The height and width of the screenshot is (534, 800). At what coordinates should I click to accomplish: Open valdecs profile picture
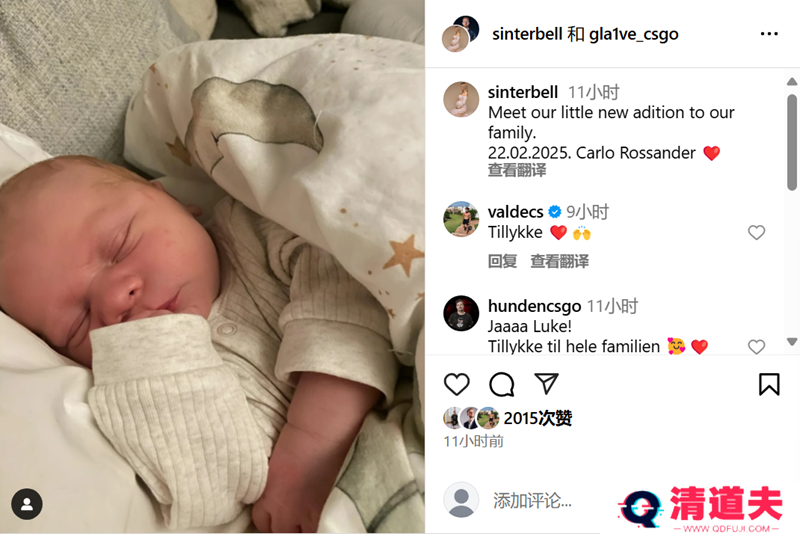(461, 219)
